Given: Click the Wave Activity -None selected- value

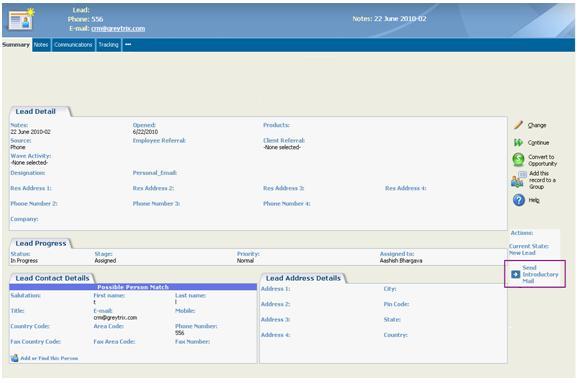Looking at the screenshot, I should 29,163.
